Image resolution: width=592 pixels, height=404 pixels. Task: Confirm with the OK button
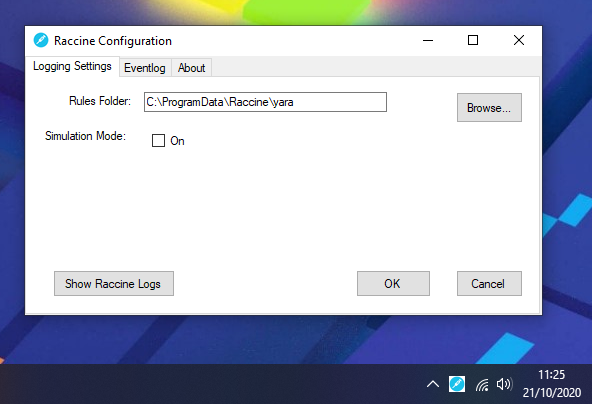(393, 284)
